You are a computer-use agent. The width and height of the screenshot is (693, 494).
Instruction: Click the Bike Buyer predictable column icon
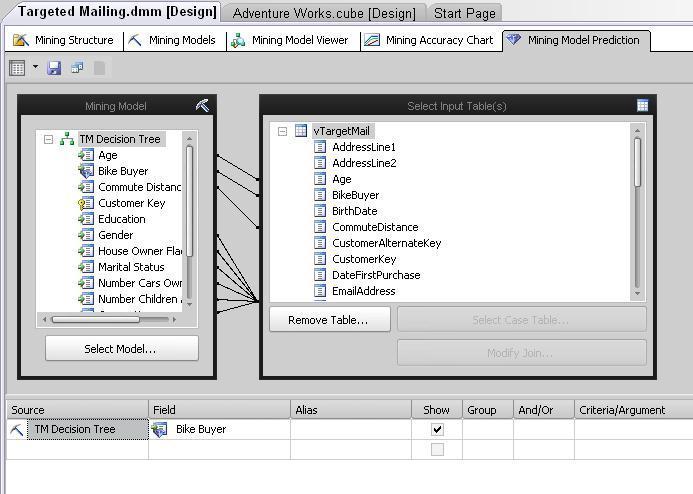pyautogui.click(x=86, y=171)
